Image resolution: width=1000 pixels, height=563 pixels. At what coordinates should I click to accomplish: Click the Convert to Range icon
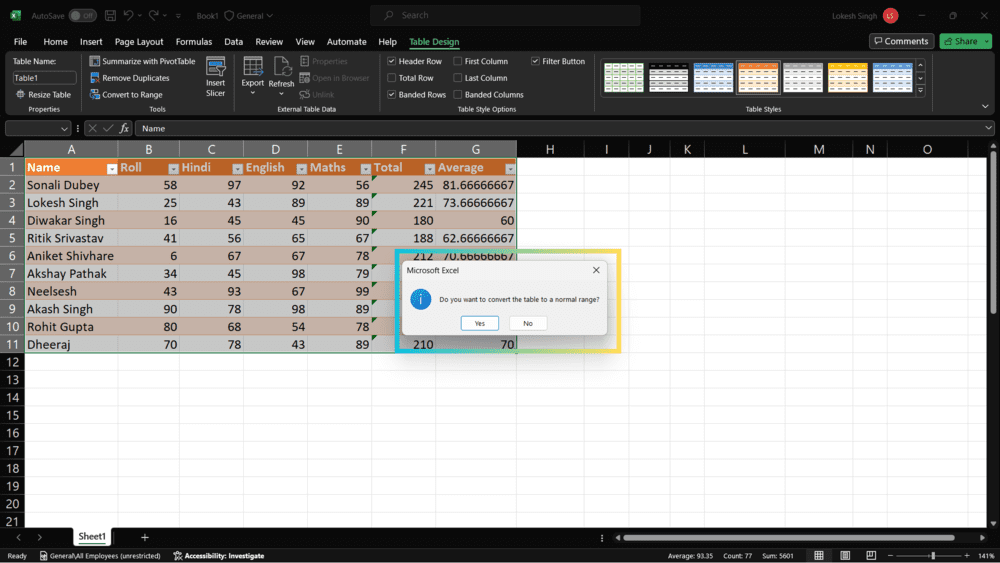point(95,95)
